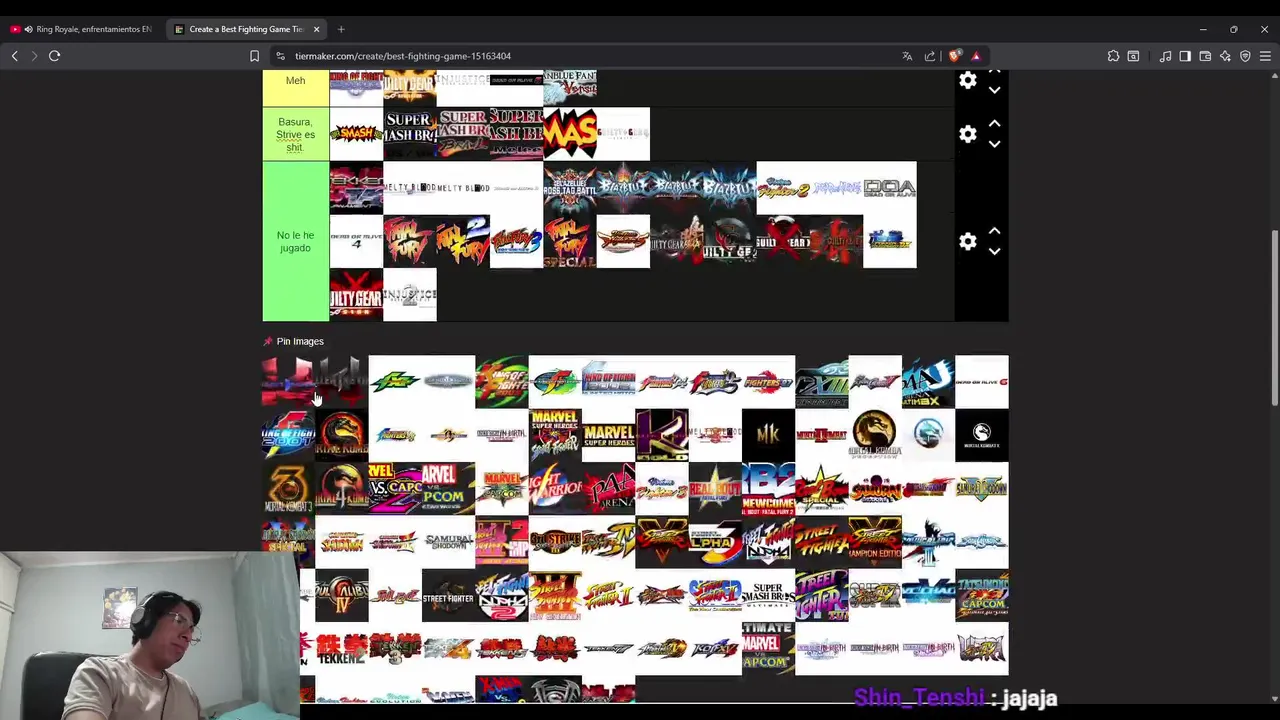Bookmark this tiermaker page
Viewport: 1280px width, 720px height.
coord(254,56)
